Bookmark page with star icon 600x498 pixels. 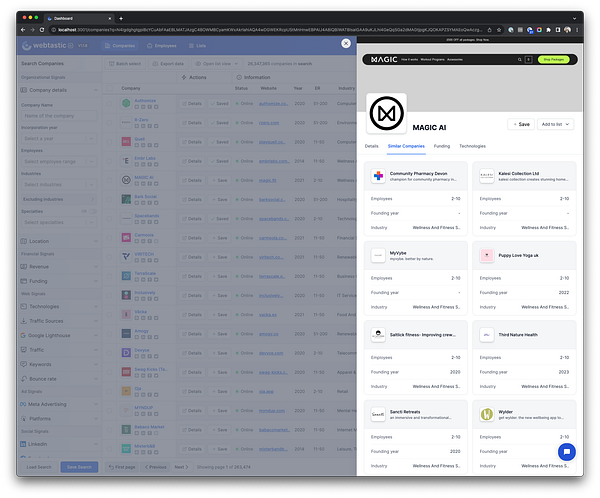coord(499,30)
